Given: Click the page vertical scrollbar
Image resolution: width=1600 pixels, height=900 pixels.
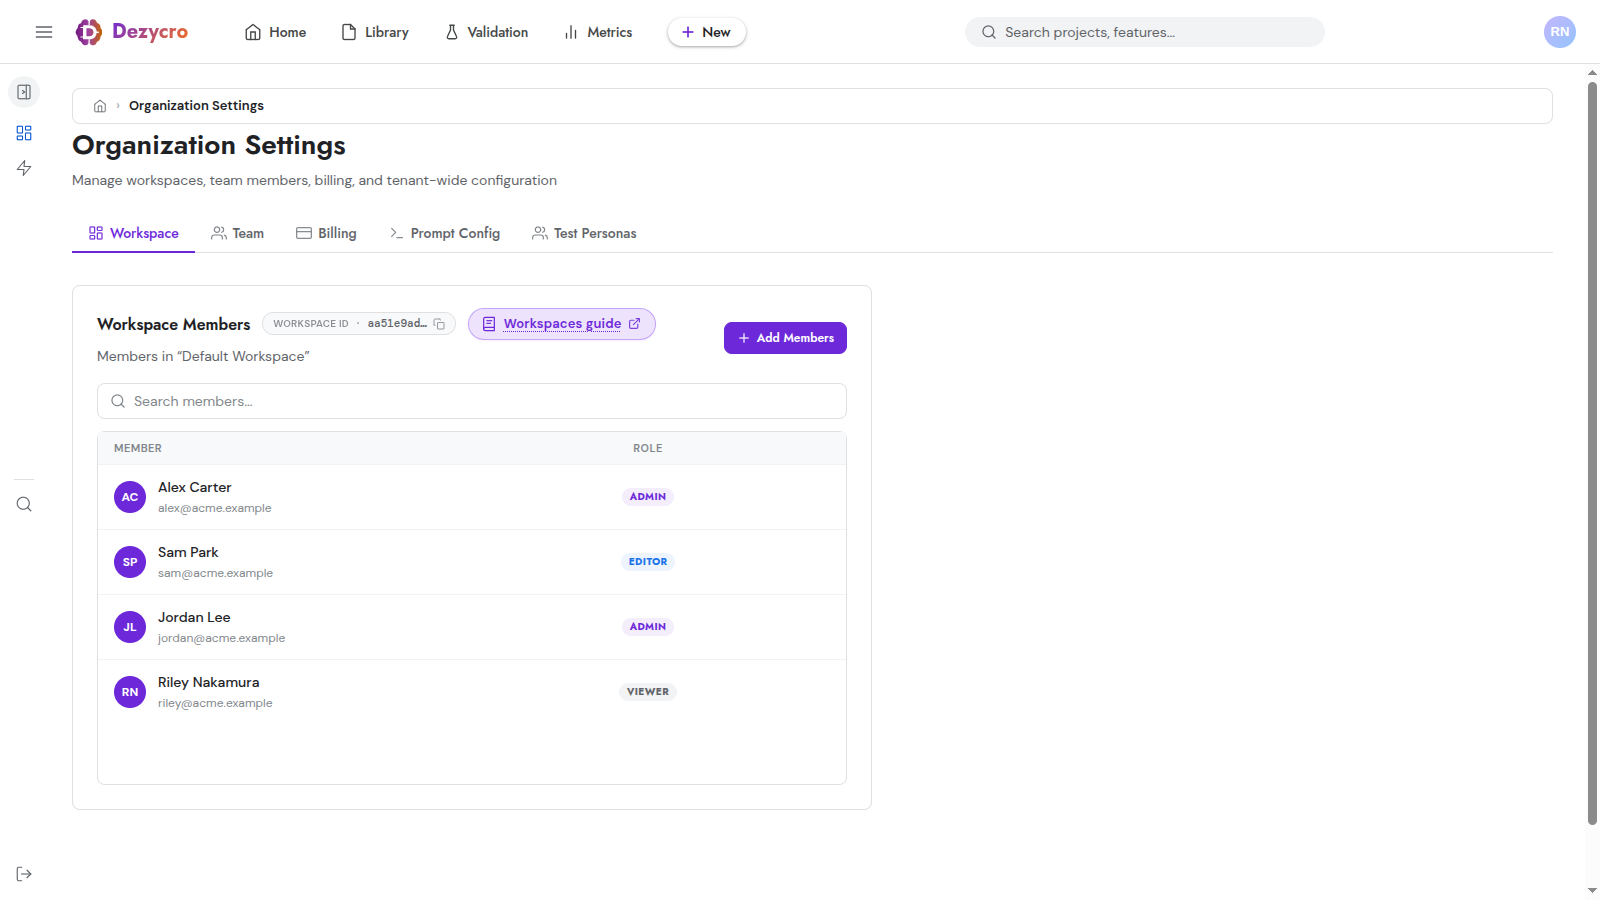Looking at the screenshot, I should [x=1592, y=453].
